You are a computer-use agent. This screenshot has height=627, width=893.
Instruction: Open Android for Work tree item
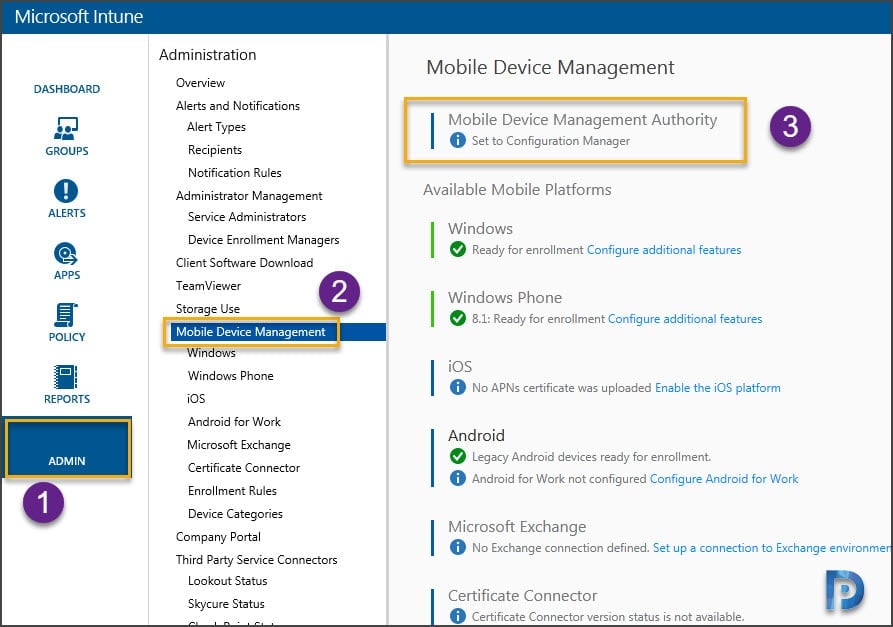234,421
